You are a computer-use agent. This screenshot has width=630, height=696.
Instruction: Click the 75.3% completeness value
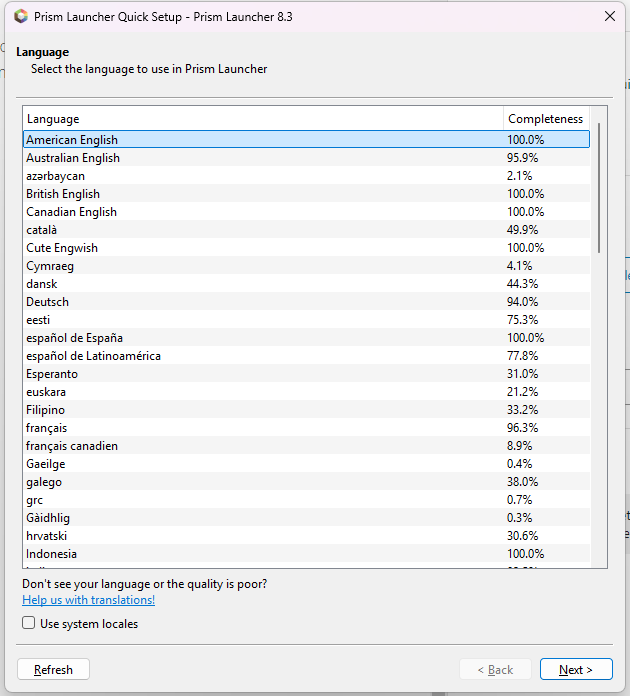click(523, 320)
